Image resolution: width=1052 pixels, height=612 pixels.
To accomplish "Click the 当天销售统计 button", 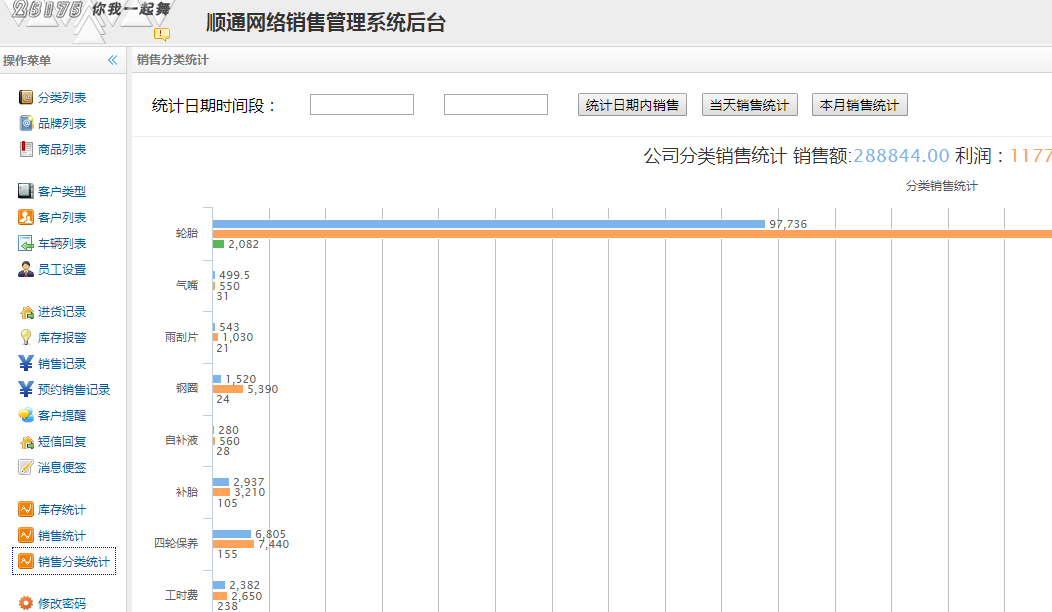I will [749, 105].
